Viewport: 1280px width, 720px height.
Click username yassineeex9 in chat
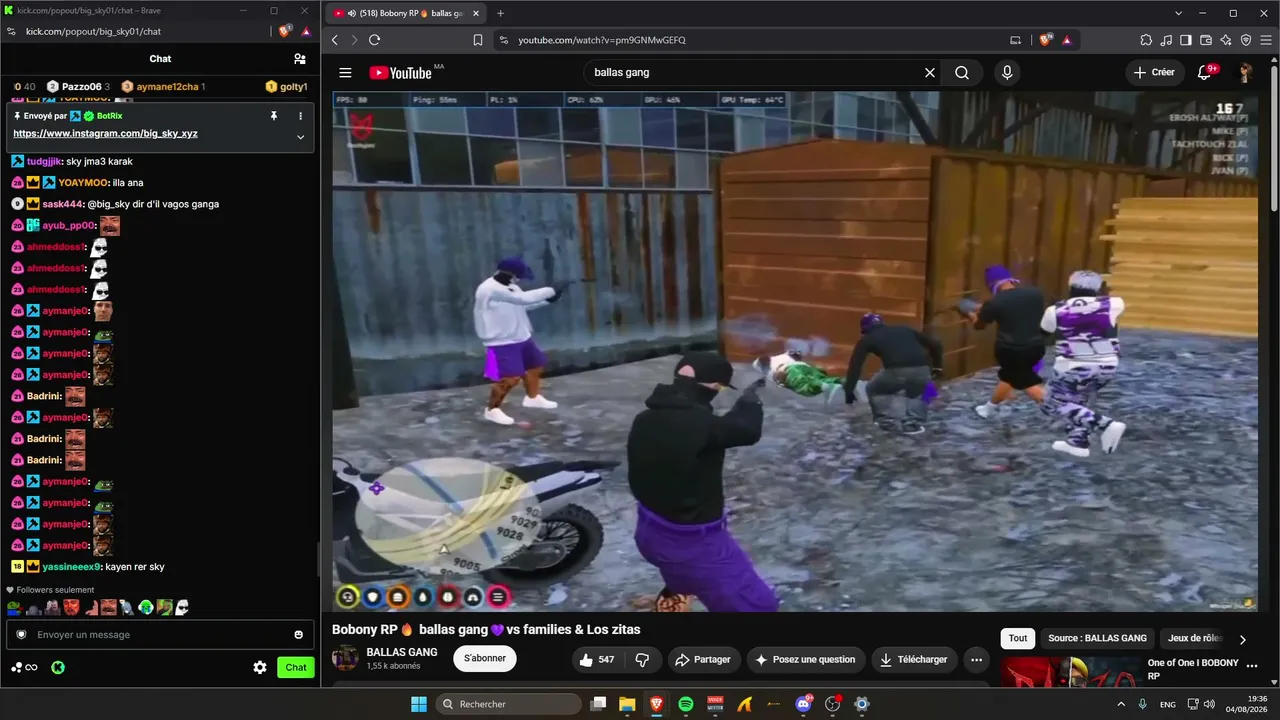[x=72, y=567]
